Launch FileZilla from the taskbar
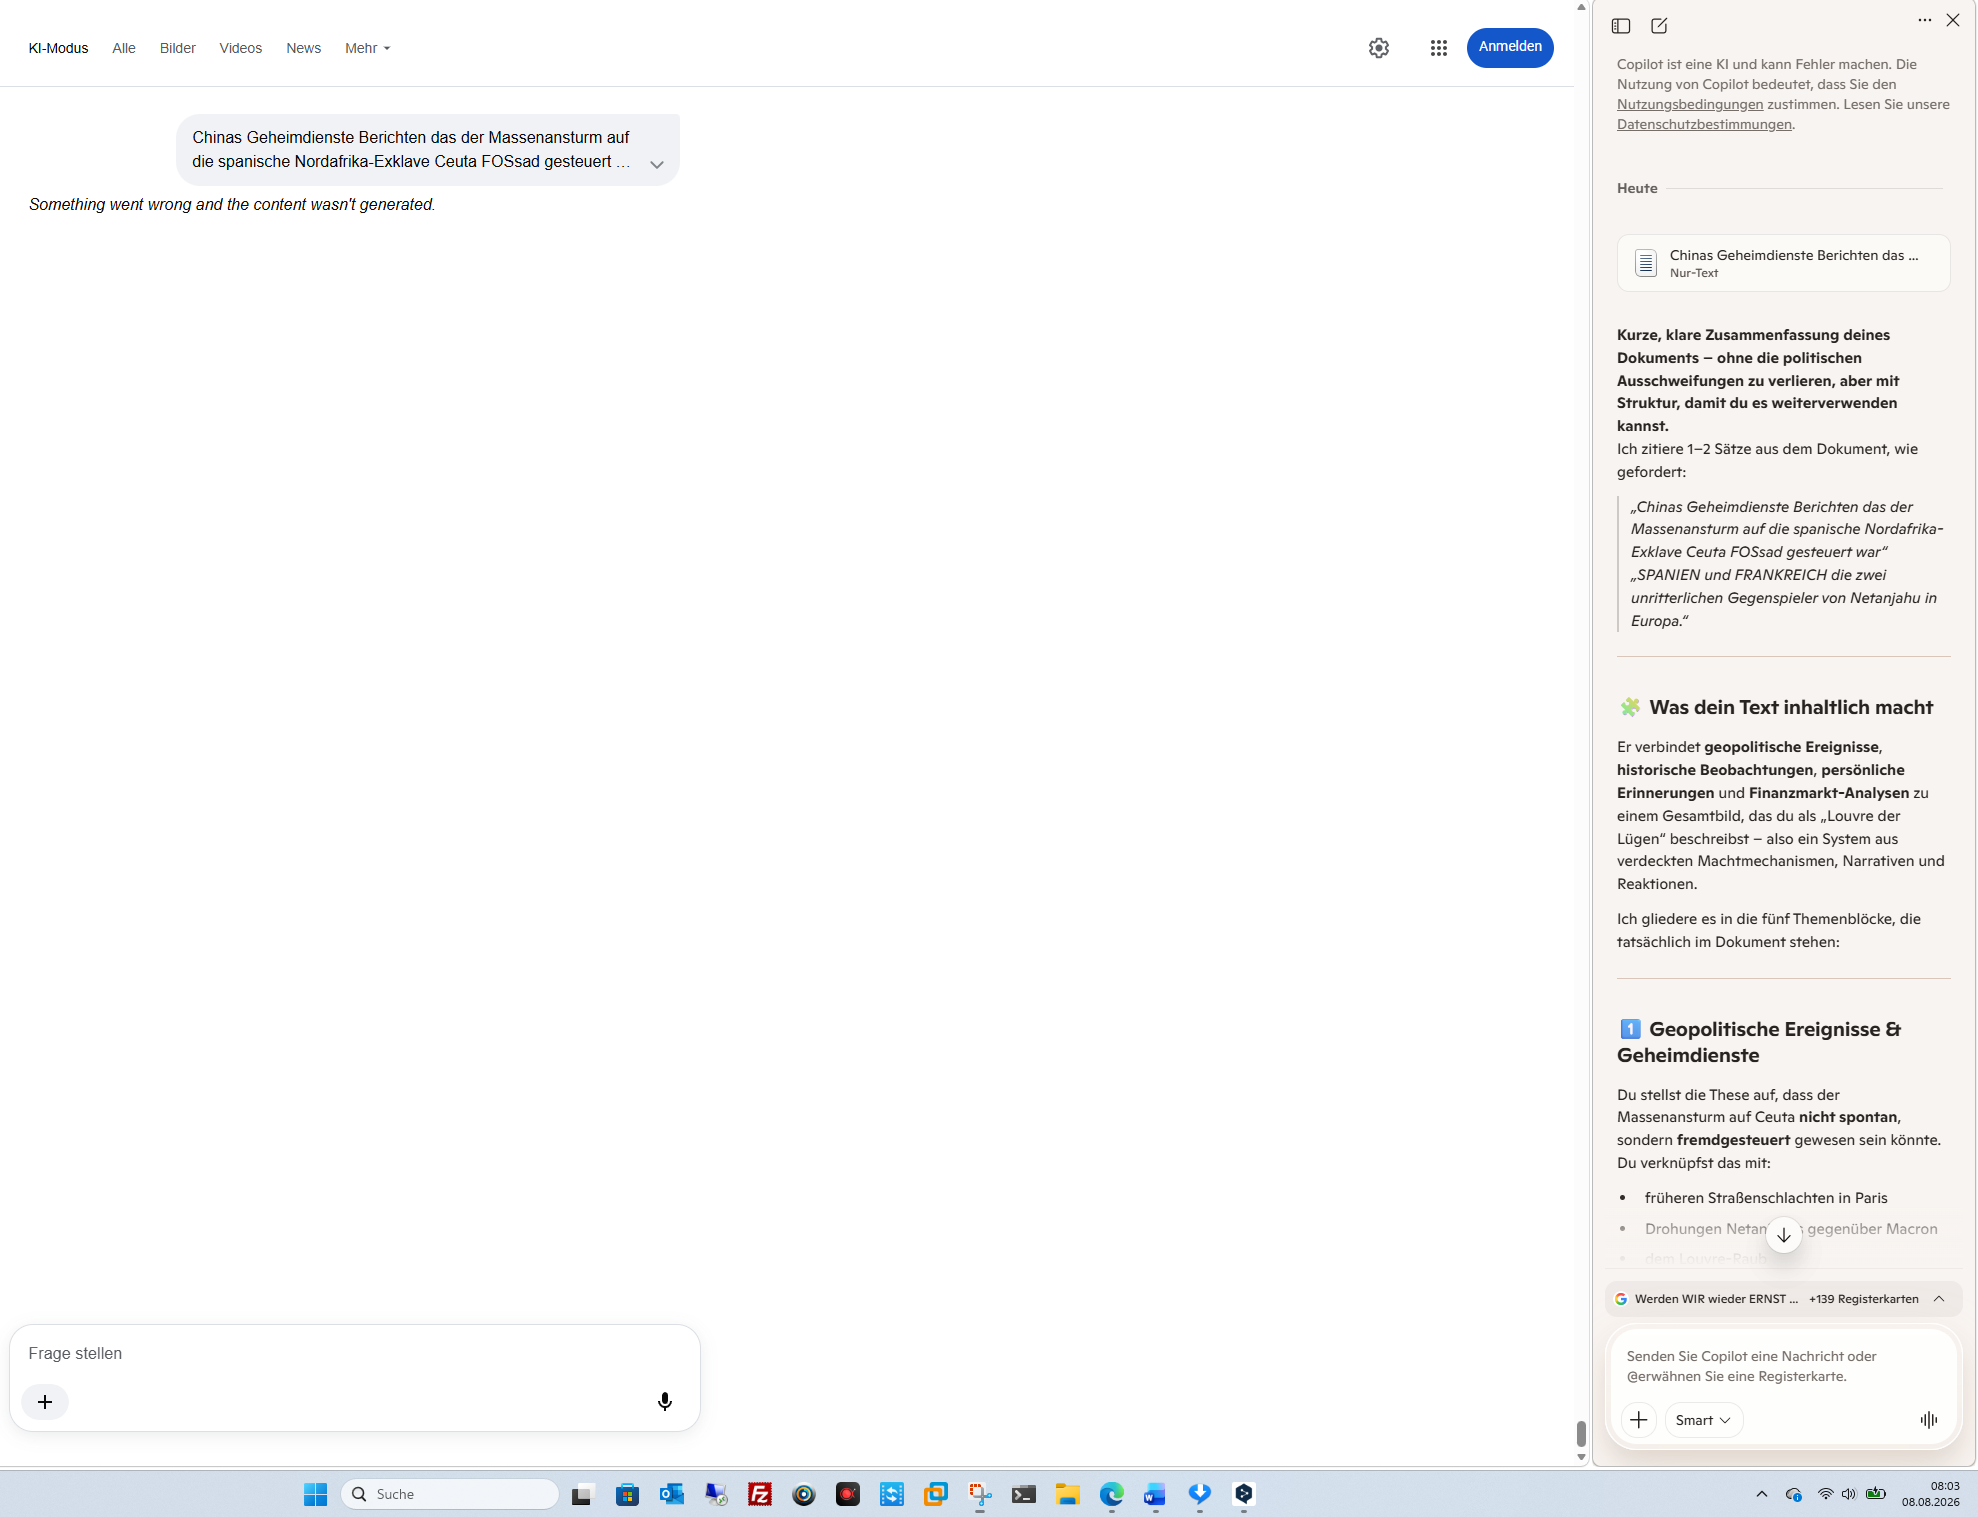Screen dimensions: 1978x1517 pyautogui.click(x=760, y=1494)
